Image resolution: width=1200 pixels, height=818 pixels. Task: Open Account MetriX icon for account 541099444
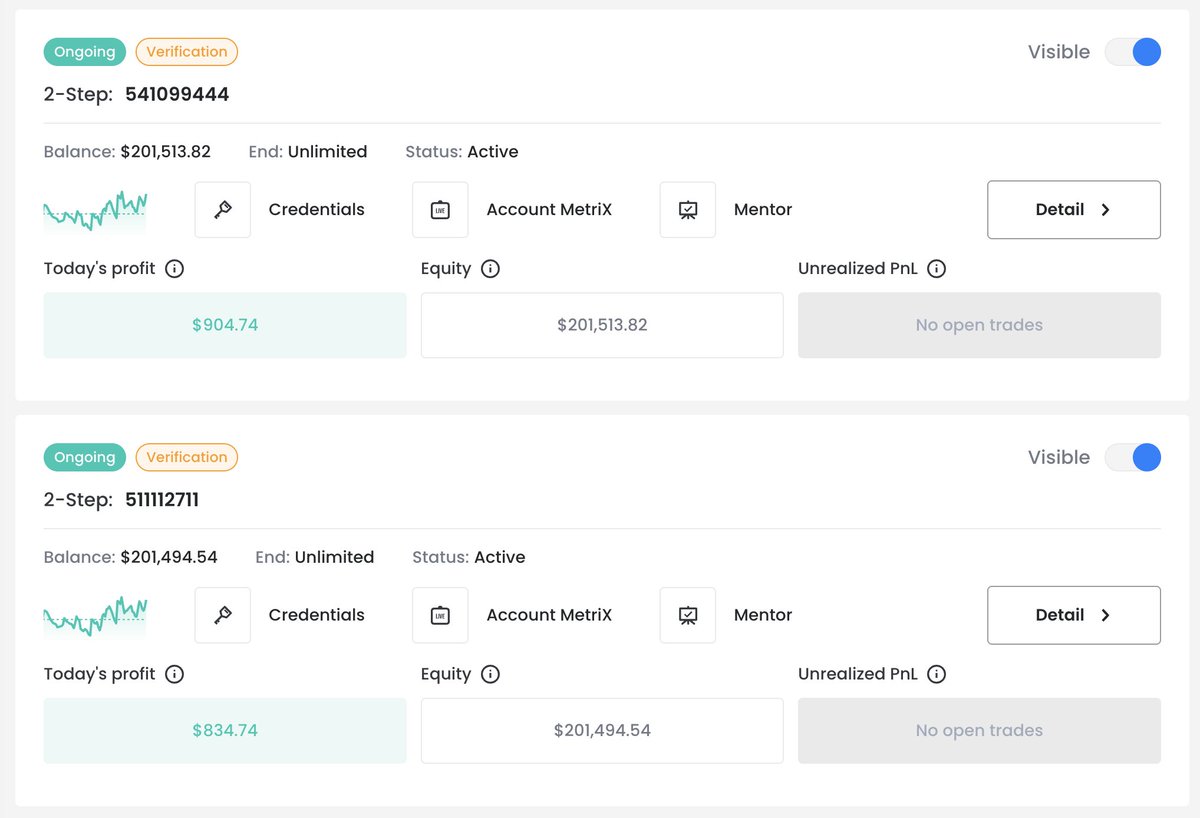tap(440, 210)
